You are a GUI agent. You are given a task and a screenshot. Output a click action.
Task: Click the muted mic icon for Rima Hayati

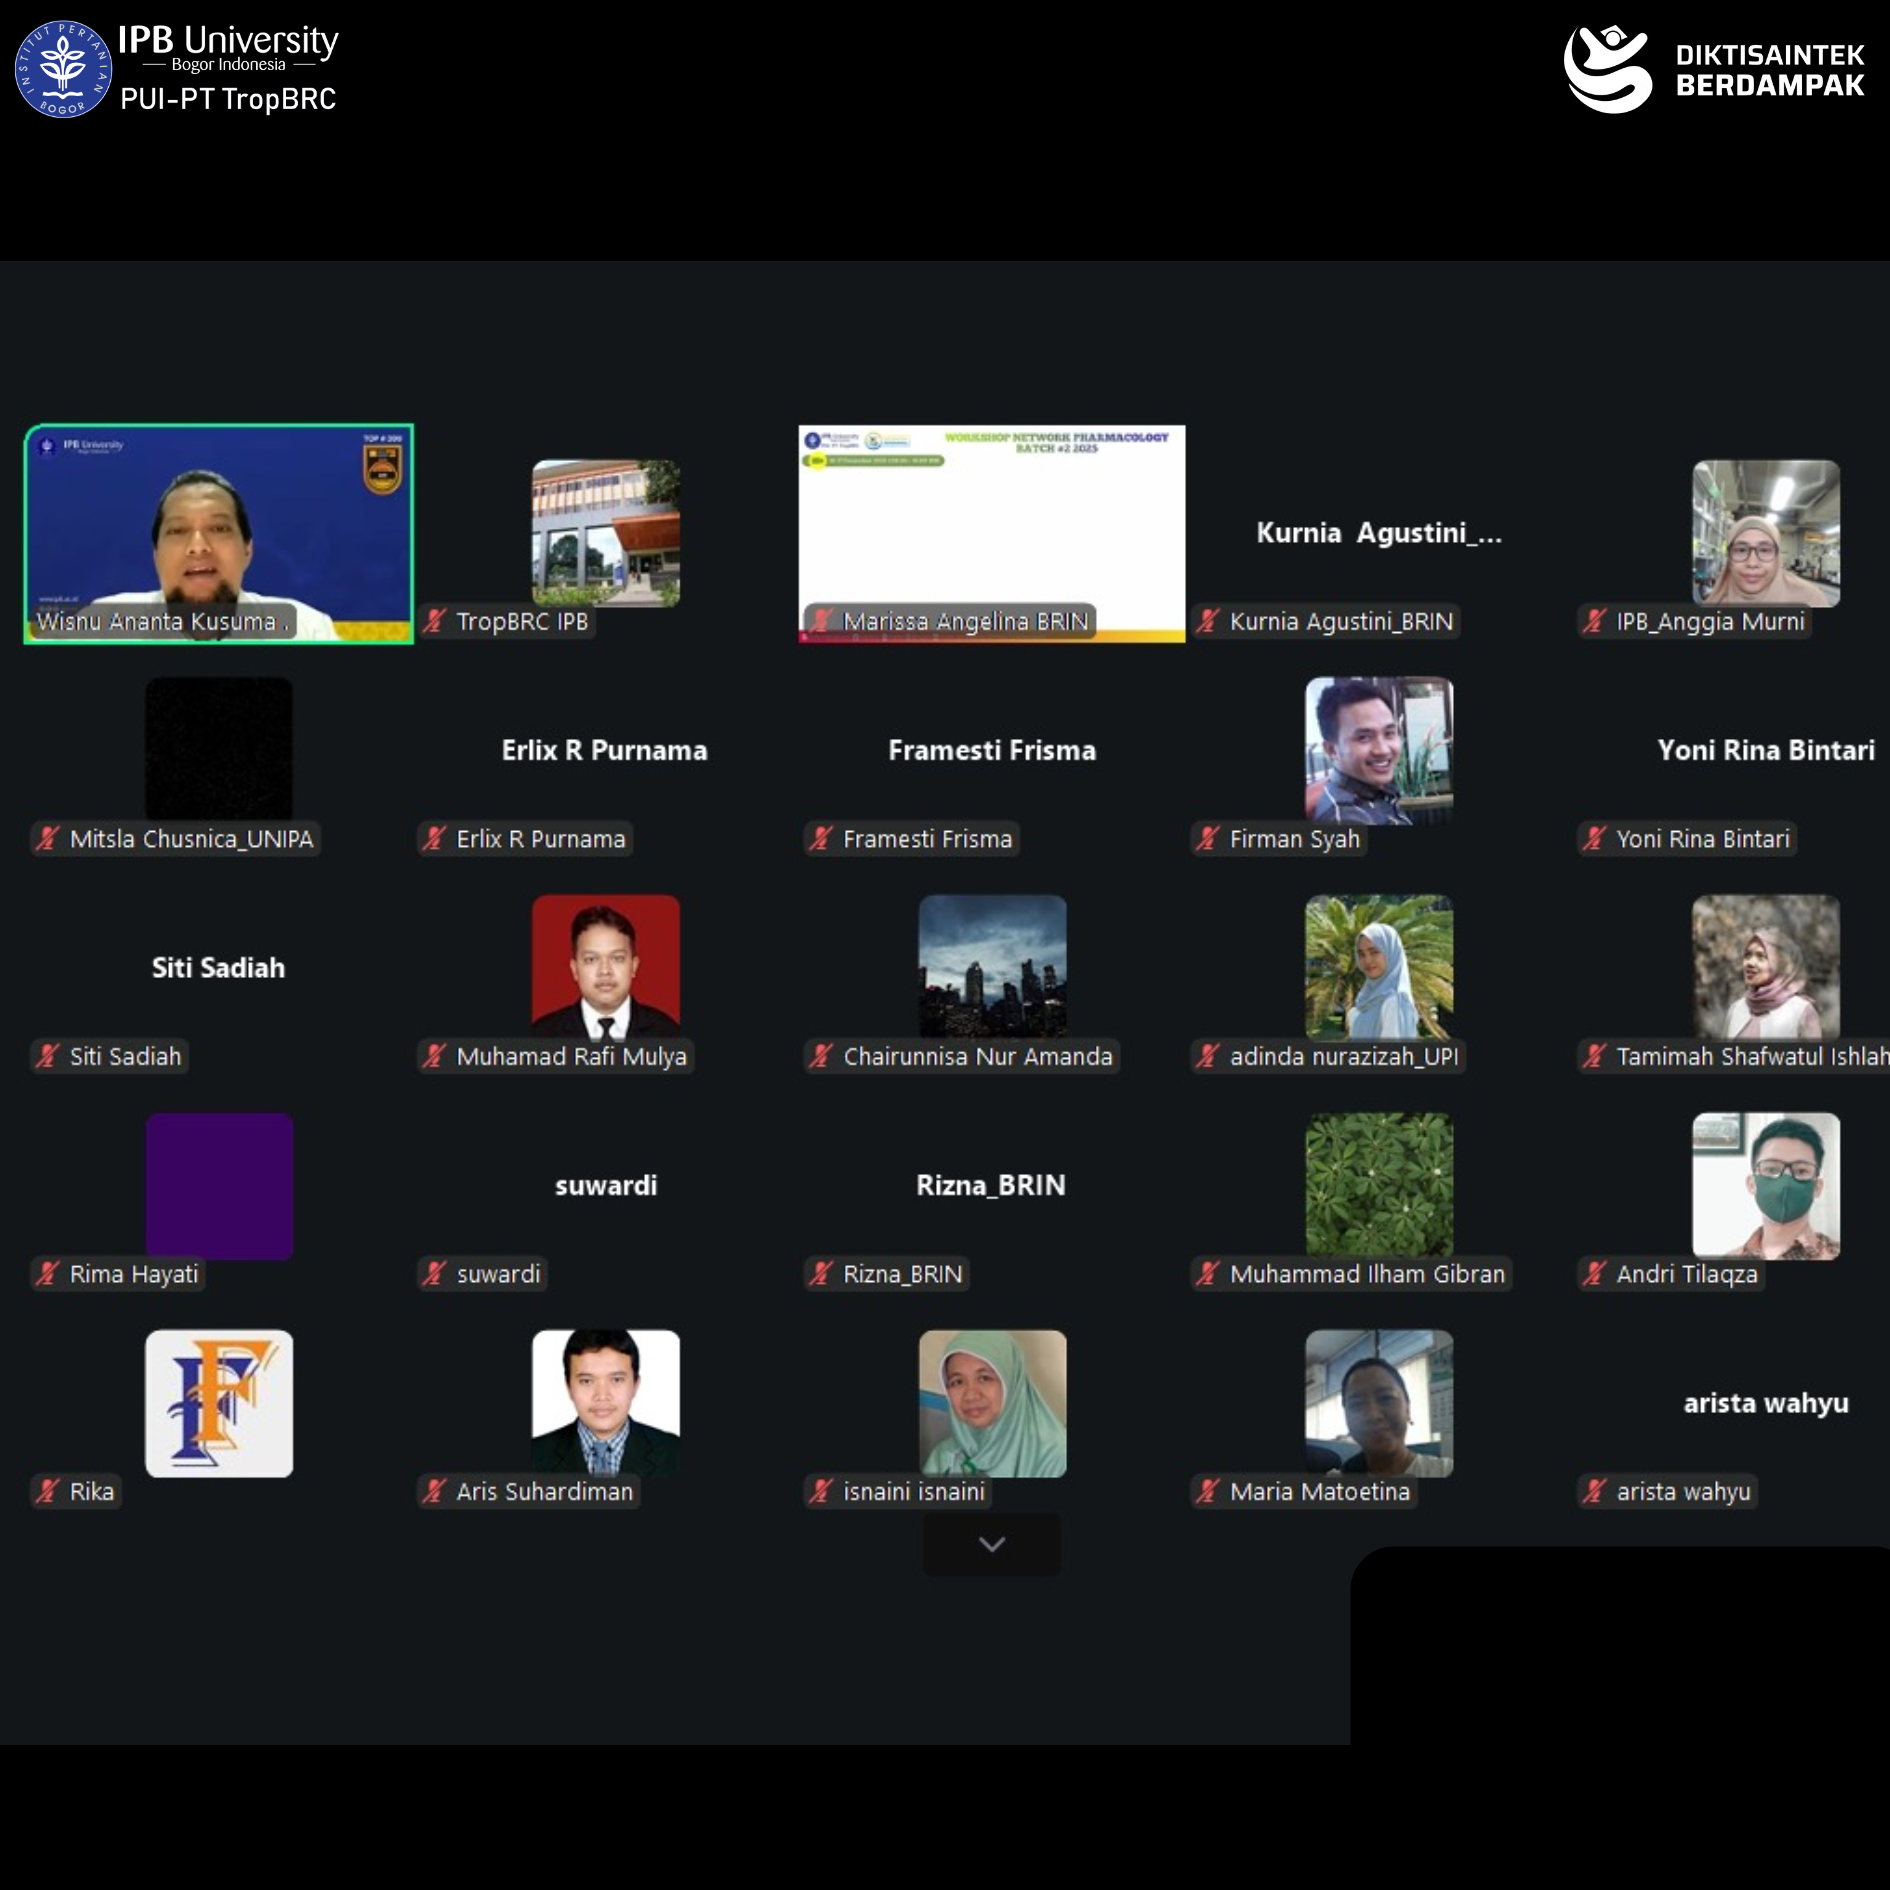click(47, 1274)
